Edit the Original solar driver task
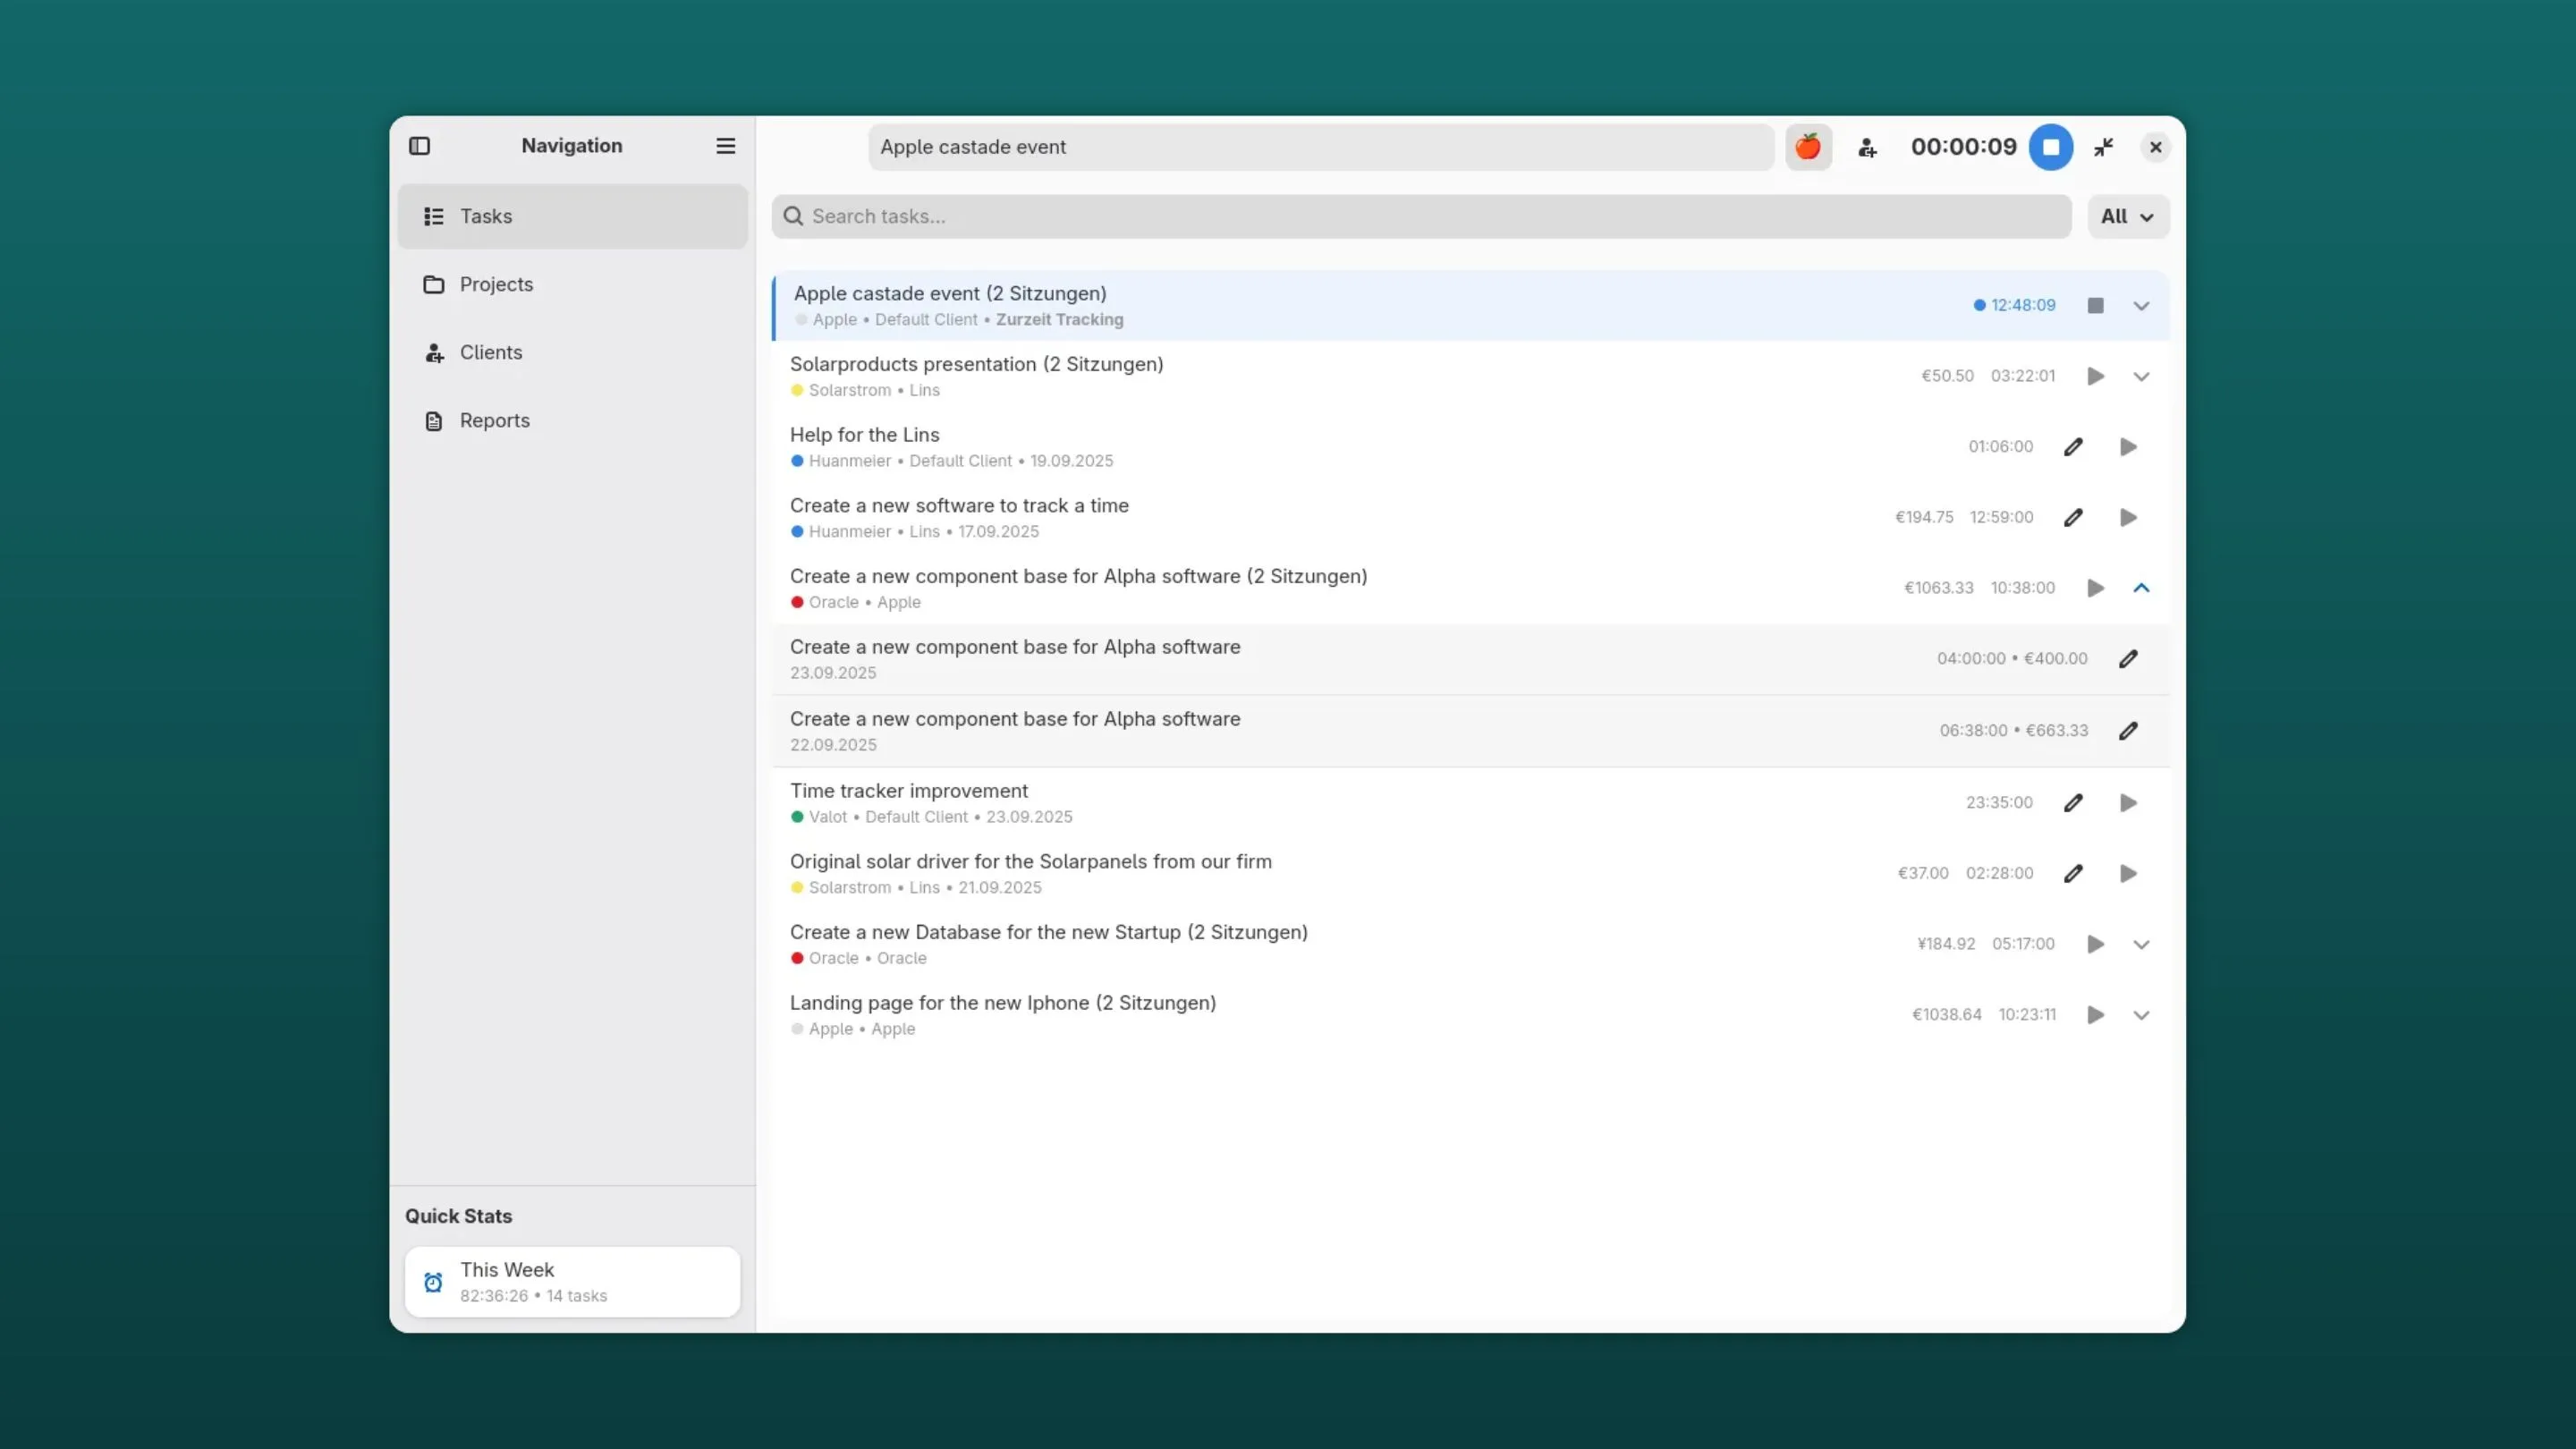The height and width of the screenshot is (1449, 2576). (2073, 873)
